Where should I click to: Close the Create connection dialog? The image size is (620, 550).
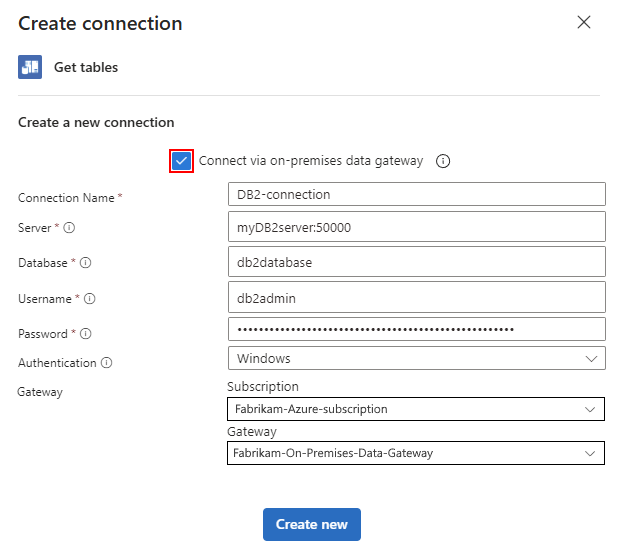click(584, 22)
